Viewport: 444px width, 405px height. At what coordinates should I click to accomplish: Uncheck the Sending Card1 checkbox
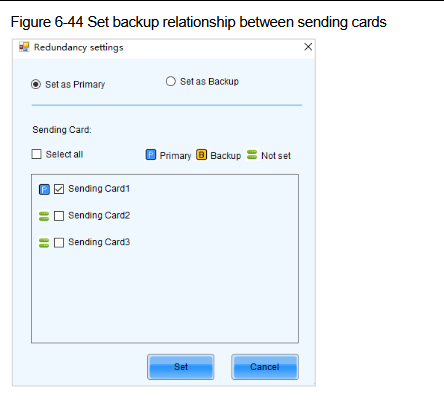(x=59, y=189)
